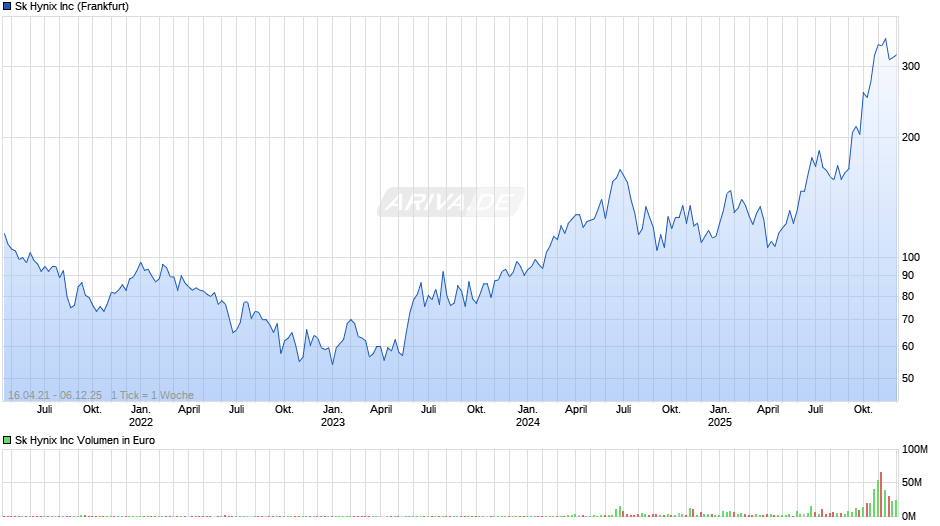Click the 70 price axis label
The width and height of the screenshot is (940, 526).
(x=908, y=320)
